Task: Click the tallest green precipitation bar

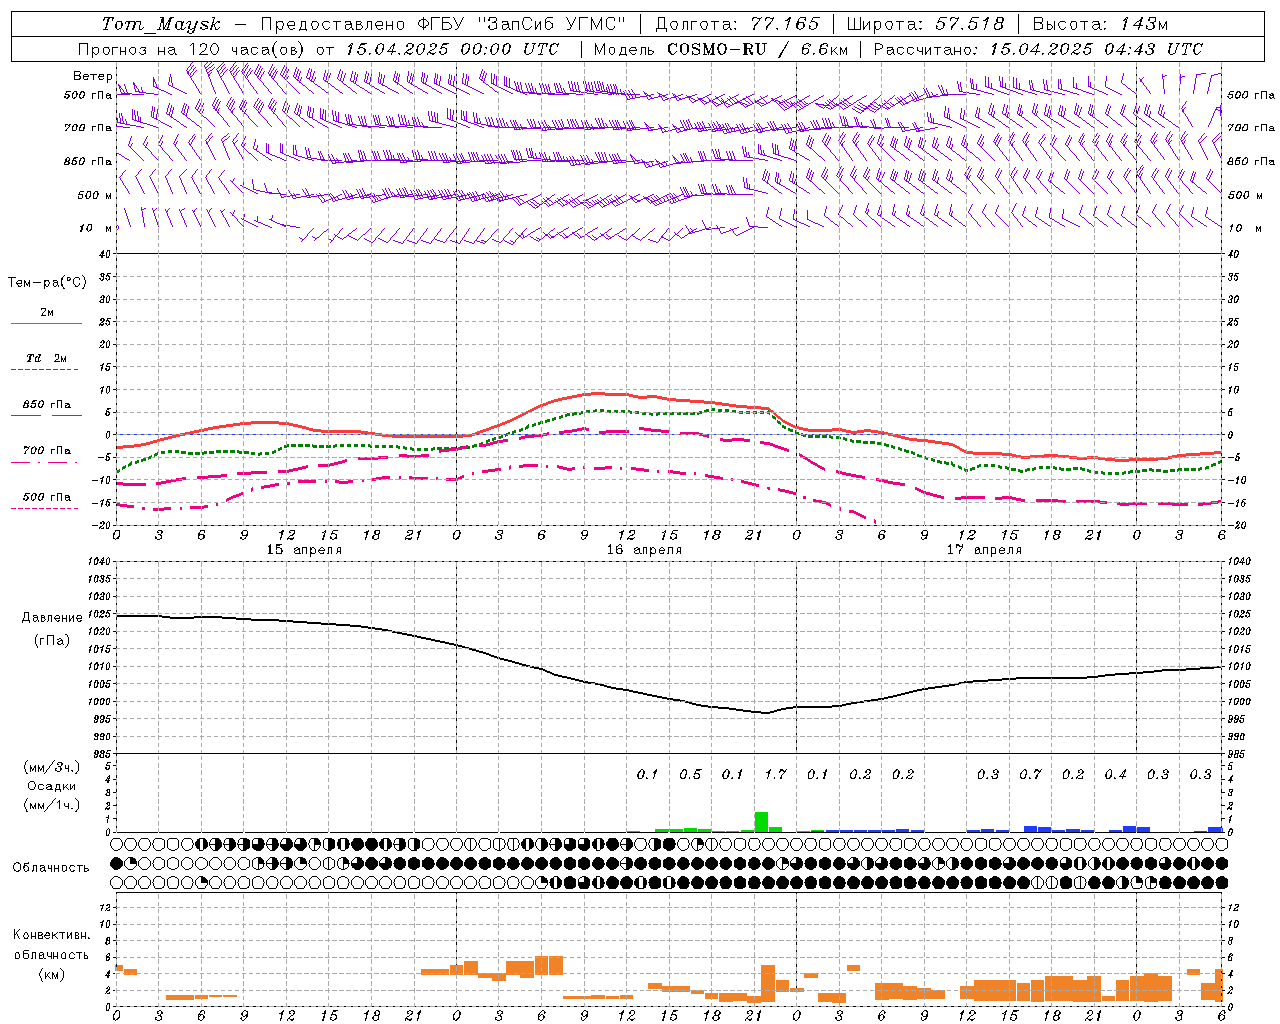Action: [761, 822]
